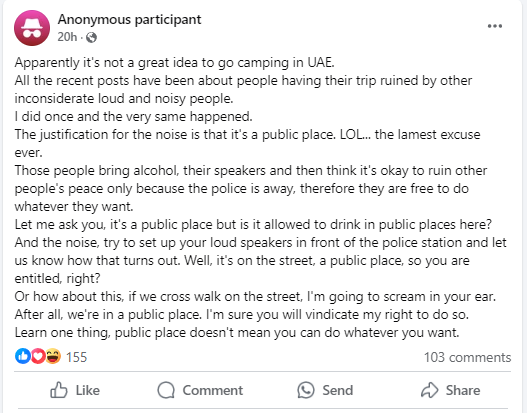Click the speech bubble icon beside Comment
The height and width of the screenshot is (413, 527).
coord(166,390)
